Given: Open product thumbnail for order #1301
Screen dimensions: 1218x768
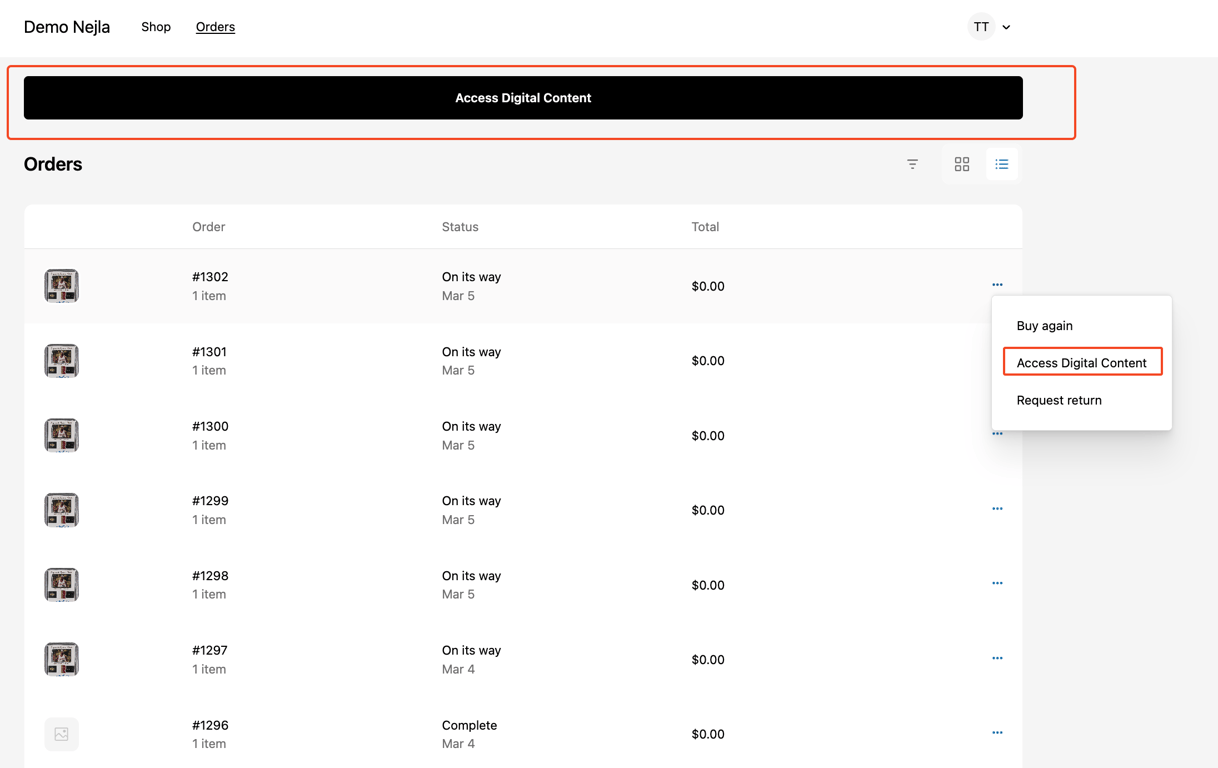Looking at the screenshot, I should pyautogui.click(x=61, y=361).
